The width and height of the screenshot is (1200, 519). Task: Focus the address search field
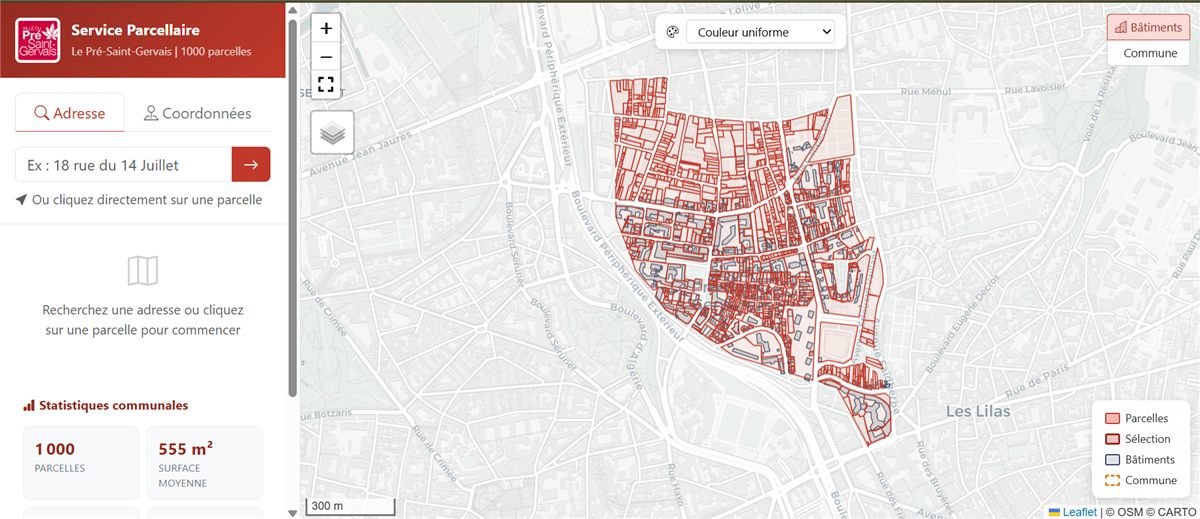[123, 164]
